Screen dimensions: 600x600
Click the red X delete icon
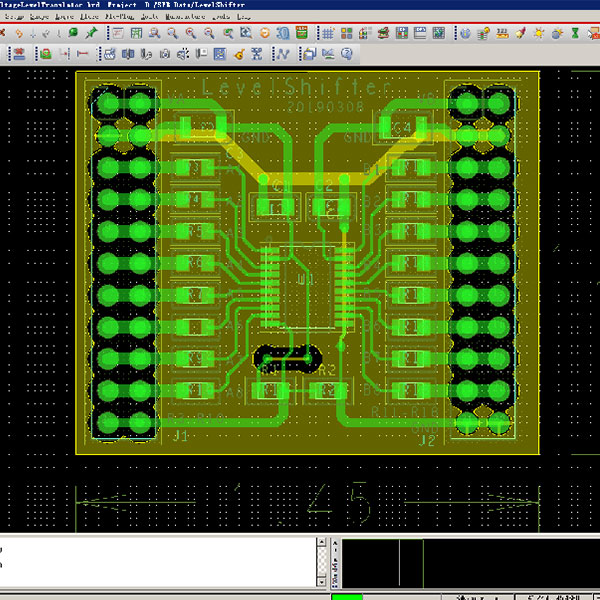[2, 33]
